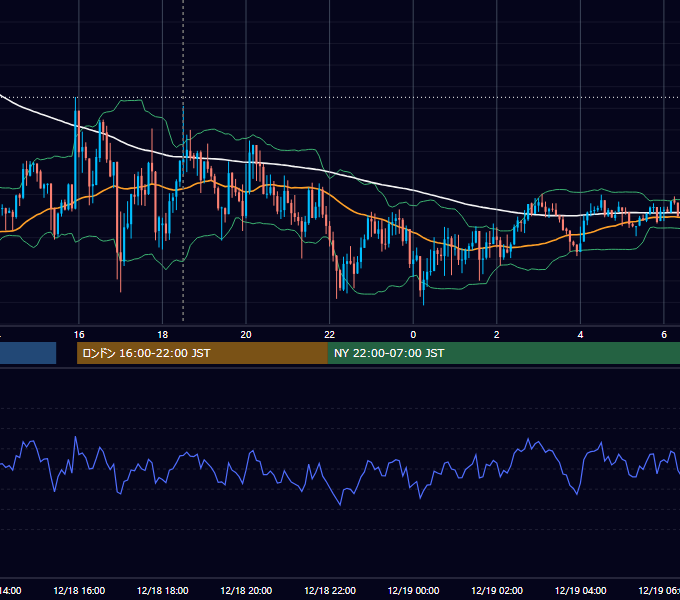The width and height of the screenshot is (680, 600).
Task: Click the 0 hour label on chart axis
Action: [413, 335]
